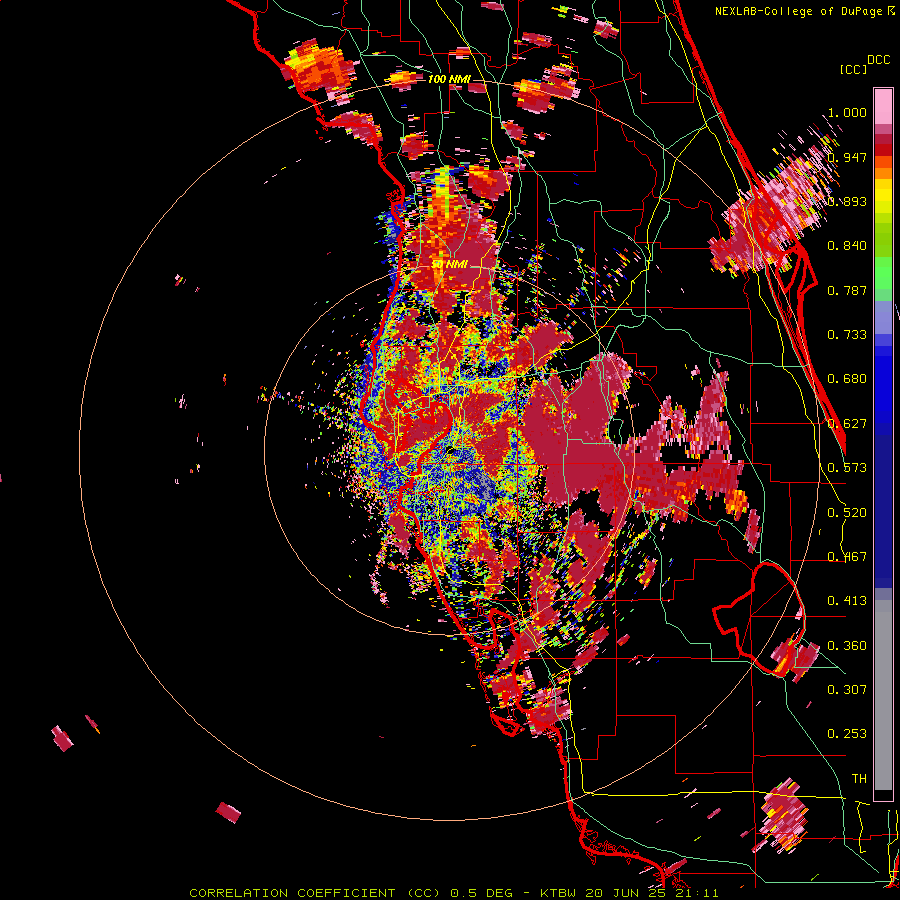Click the 0.787 color scale value
Screen dimensions: 900x900
[847, 290]
